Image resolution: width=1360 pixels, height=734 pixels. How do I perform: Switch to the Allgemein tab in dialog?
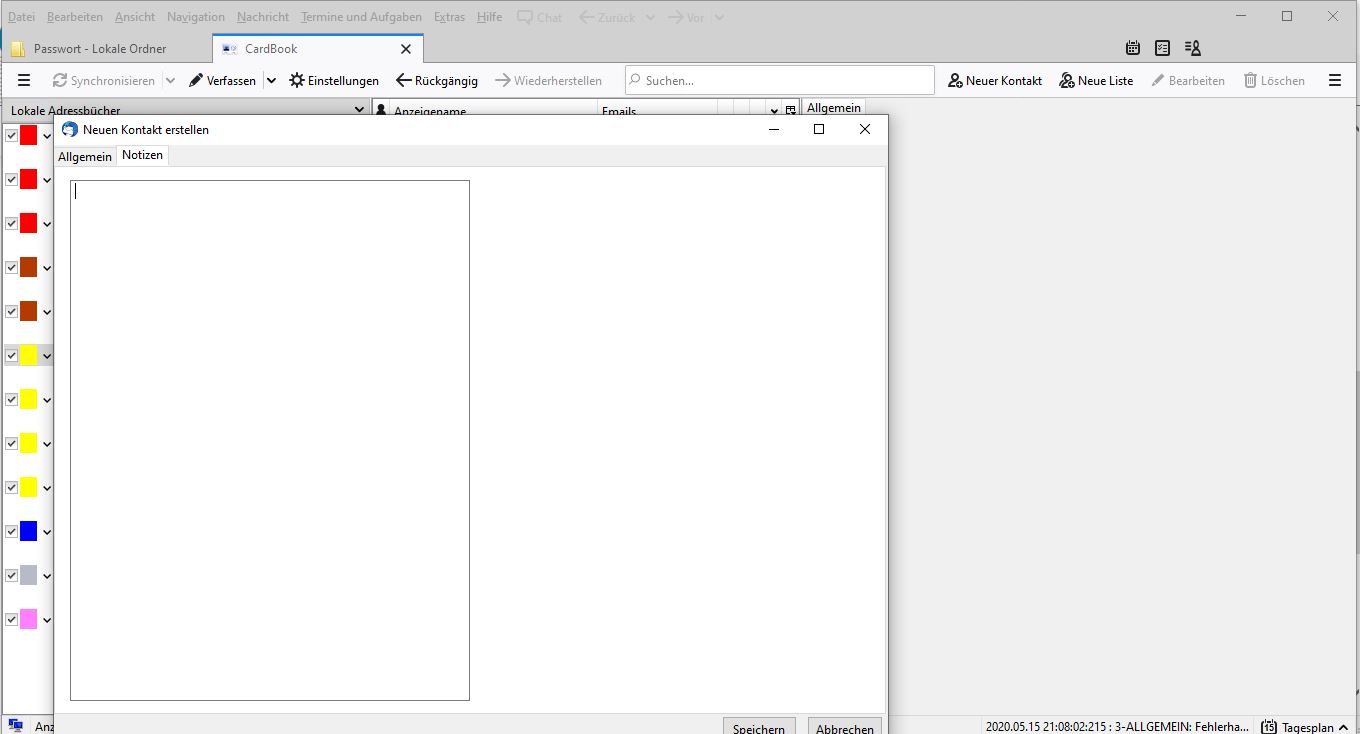click(85, 157)
